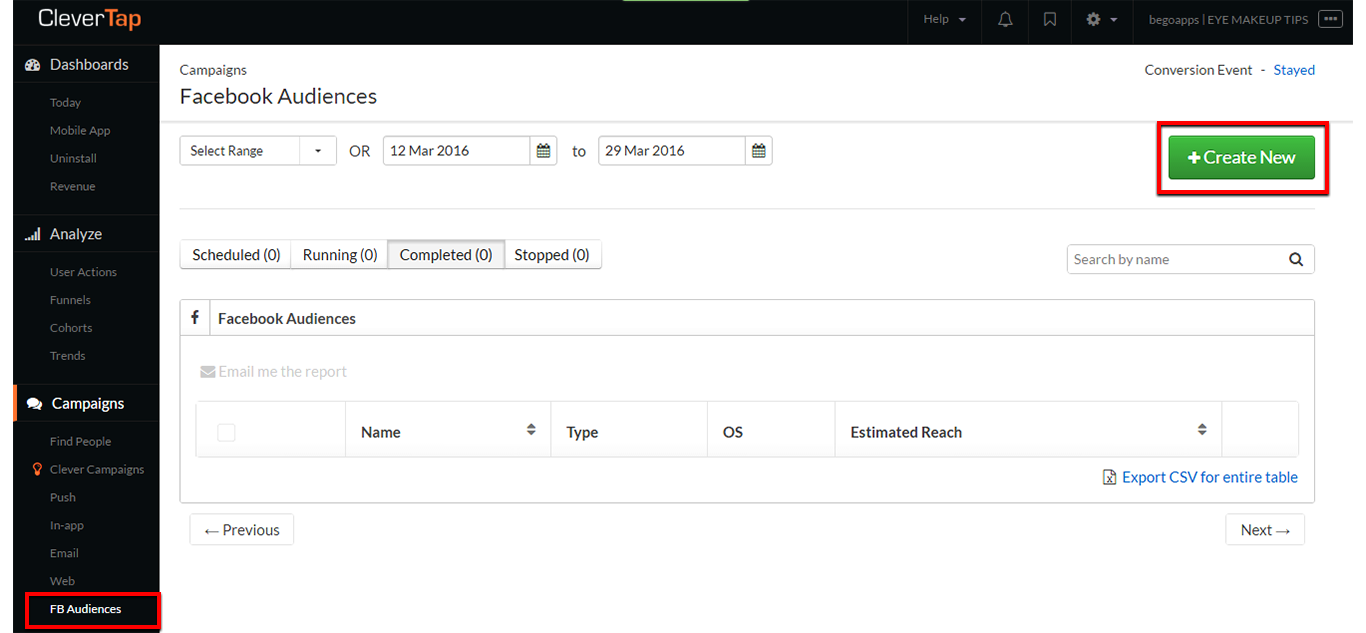Switch to the Scheduled (0) tab

point(236,255)
